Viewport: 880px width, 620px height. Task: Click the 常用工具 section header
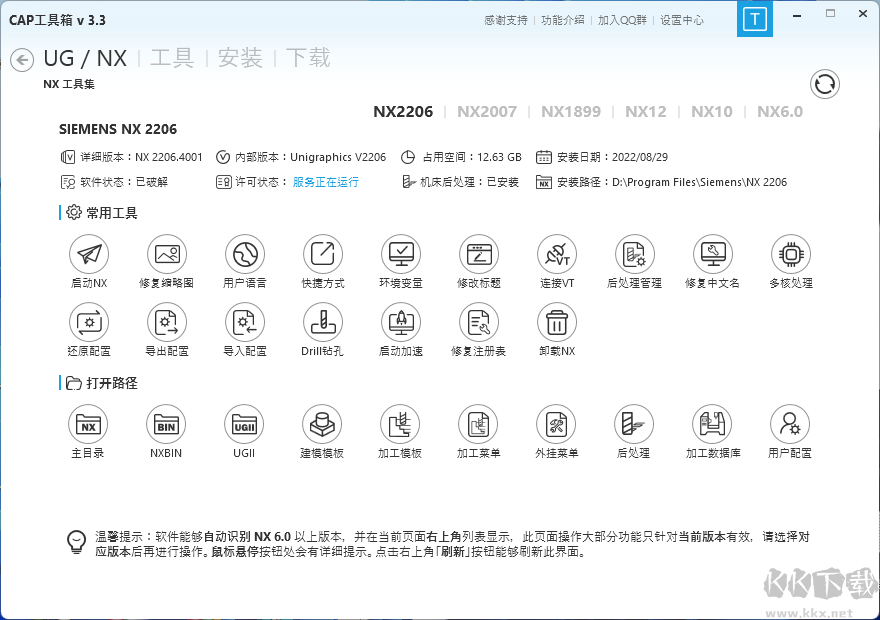111,213
